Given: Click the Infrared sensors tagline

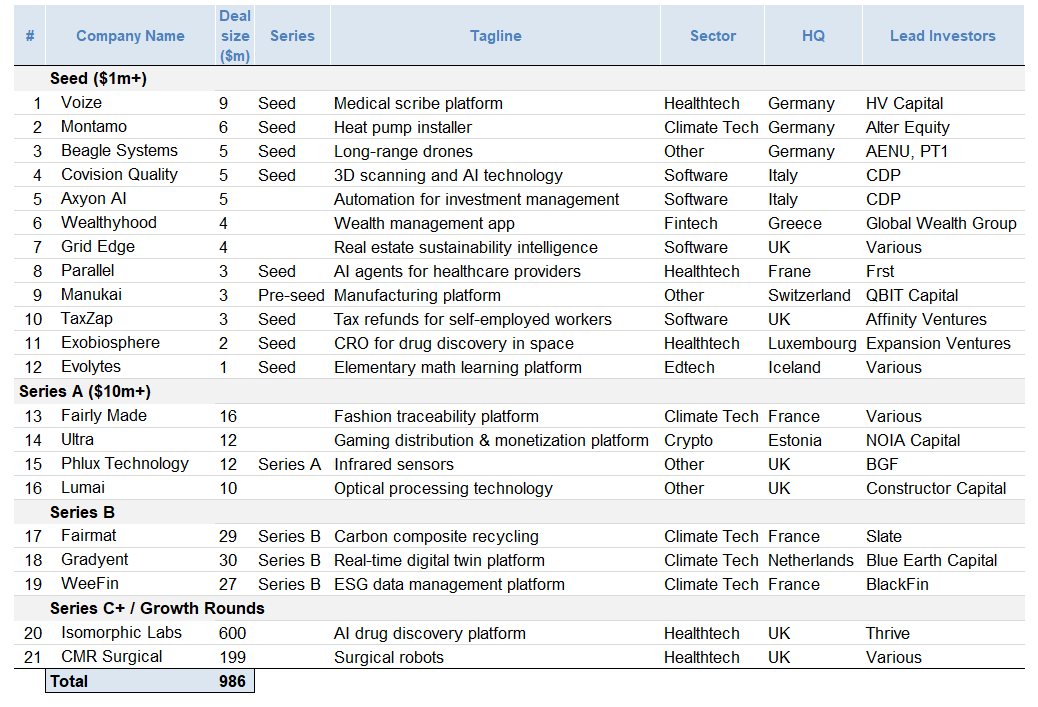Looking at the screenshot, I should point(394,464).
